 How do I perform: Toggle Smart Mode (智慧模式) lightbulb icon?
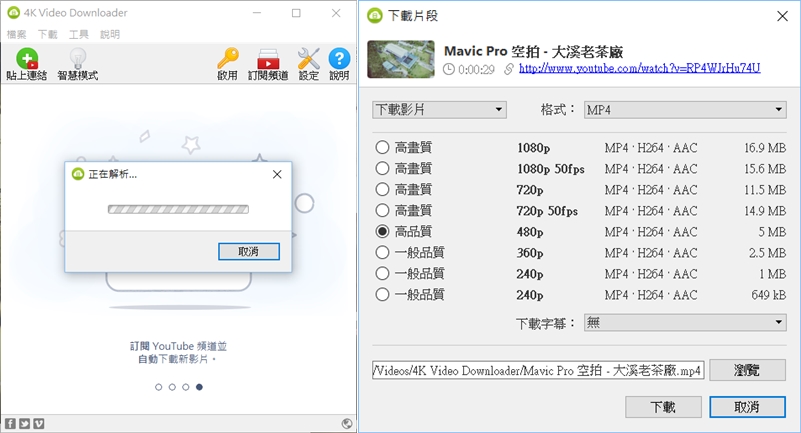point(78,64)
